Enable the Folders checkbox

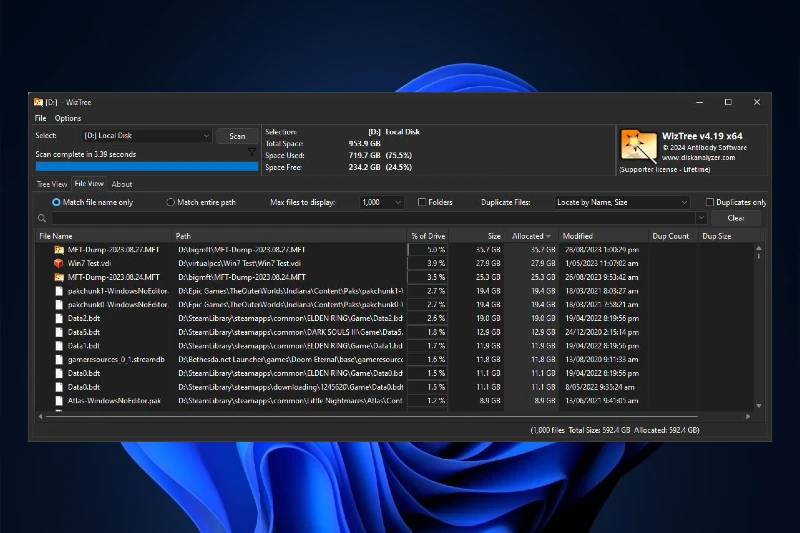[x=422, y=202]
